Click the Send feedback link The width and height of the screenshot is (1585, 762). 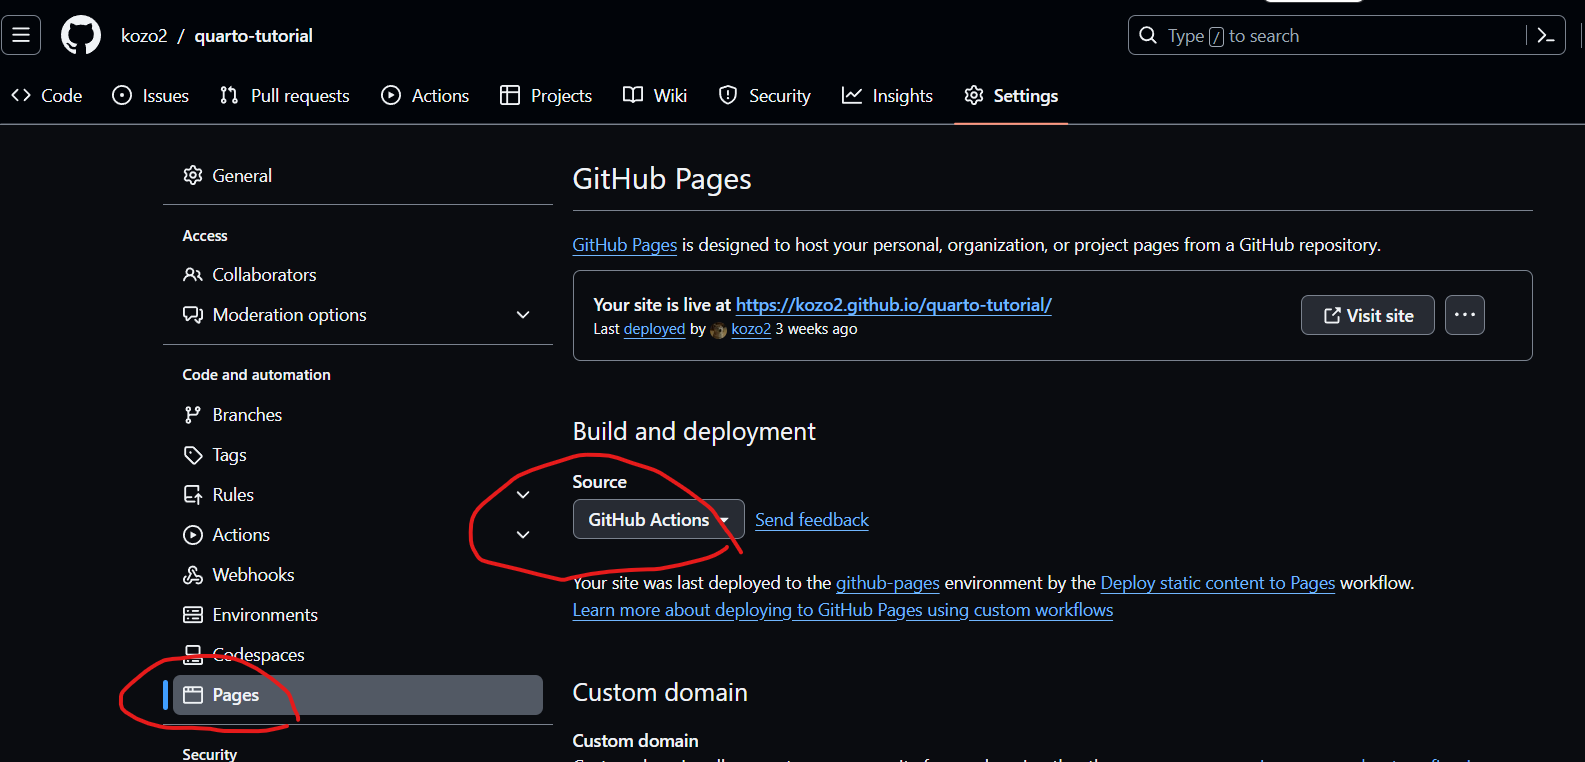point(812,520)
